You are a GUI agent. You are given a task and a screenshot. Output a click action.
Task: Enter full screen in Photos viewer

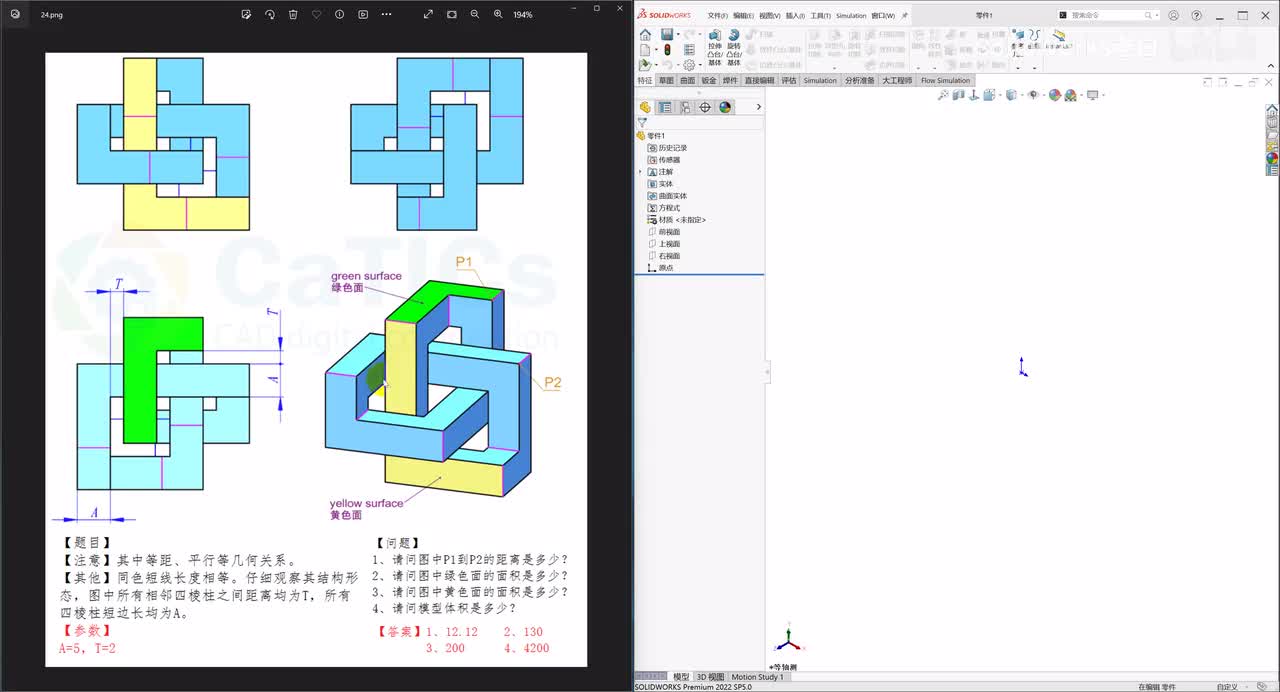(x=428, y=14)
